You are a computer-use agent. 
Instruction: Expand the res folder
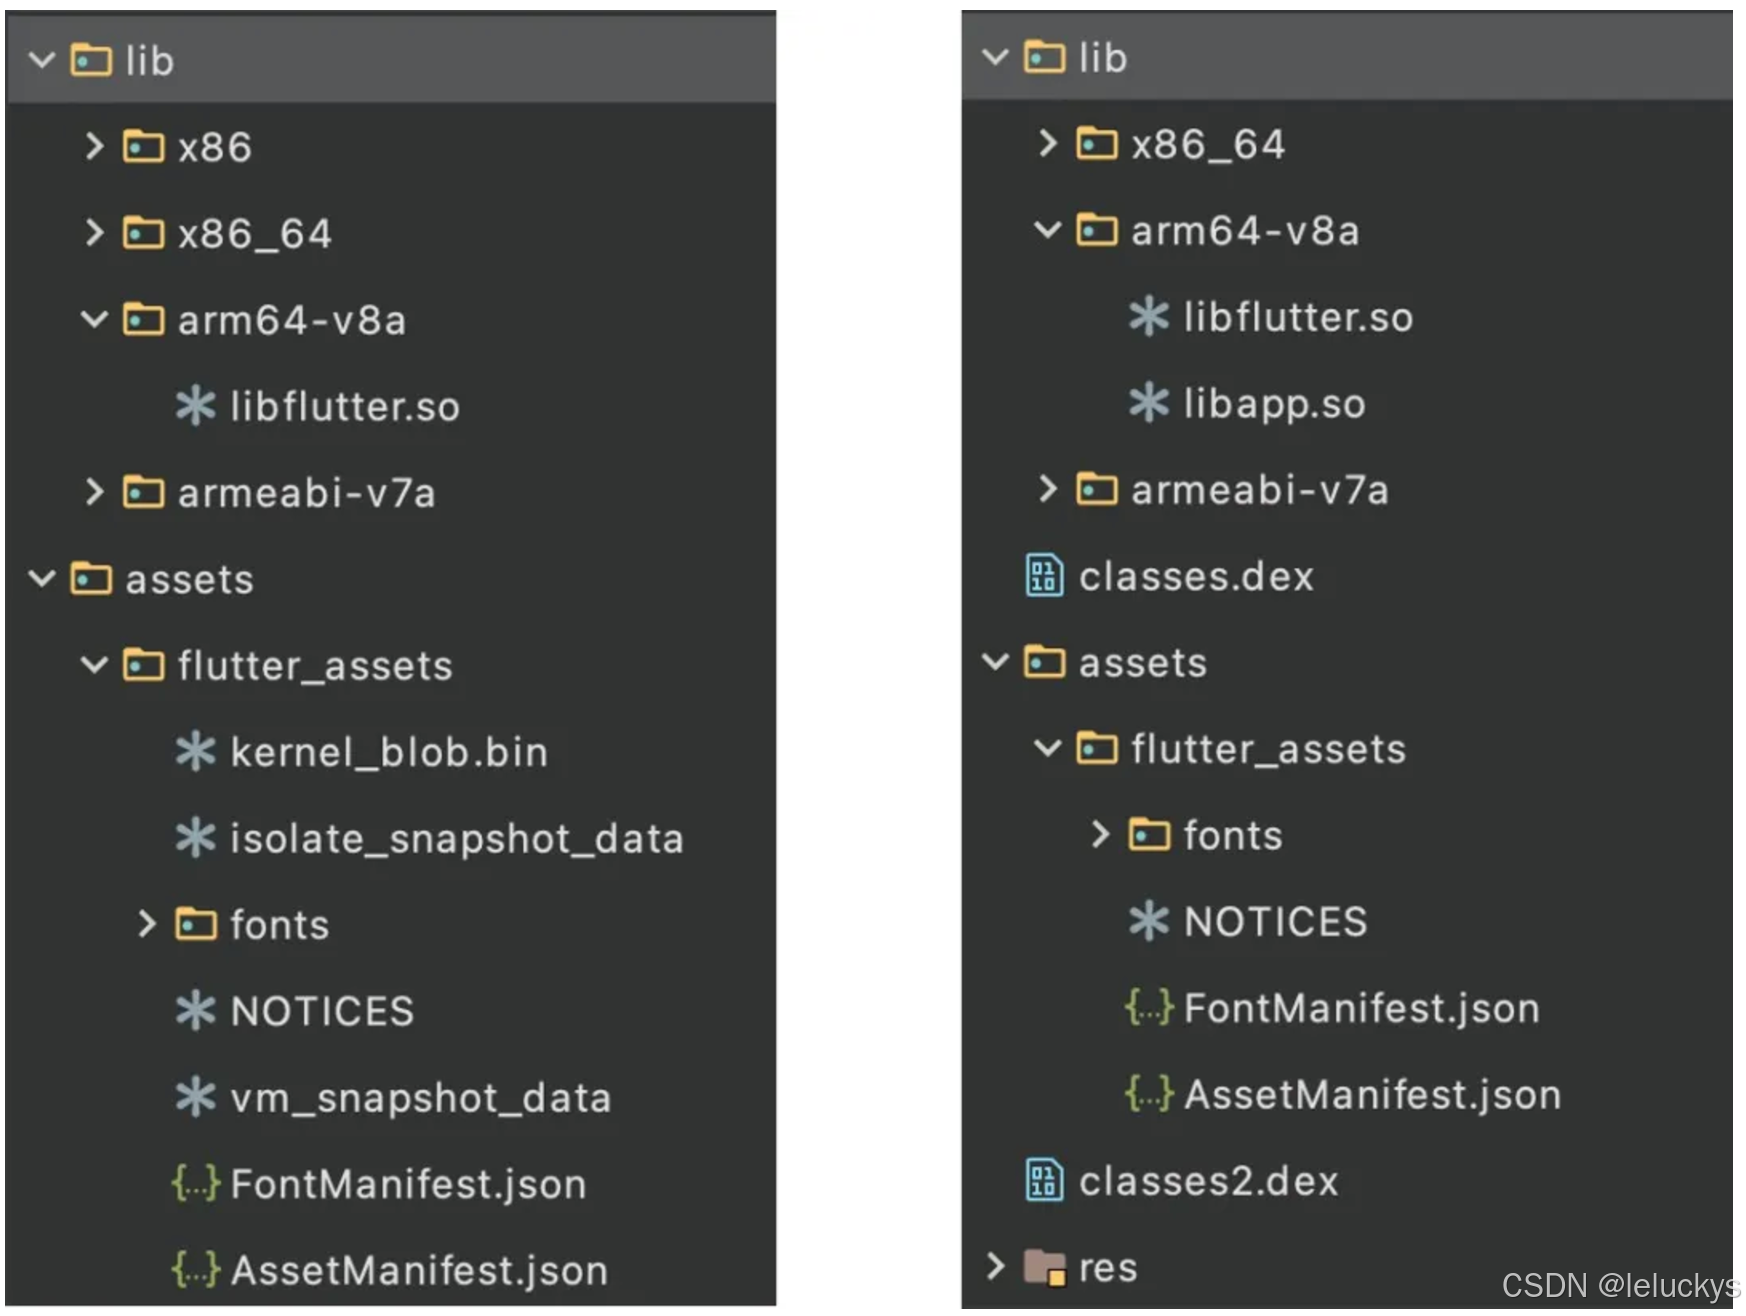click(x=996, y=1267)
